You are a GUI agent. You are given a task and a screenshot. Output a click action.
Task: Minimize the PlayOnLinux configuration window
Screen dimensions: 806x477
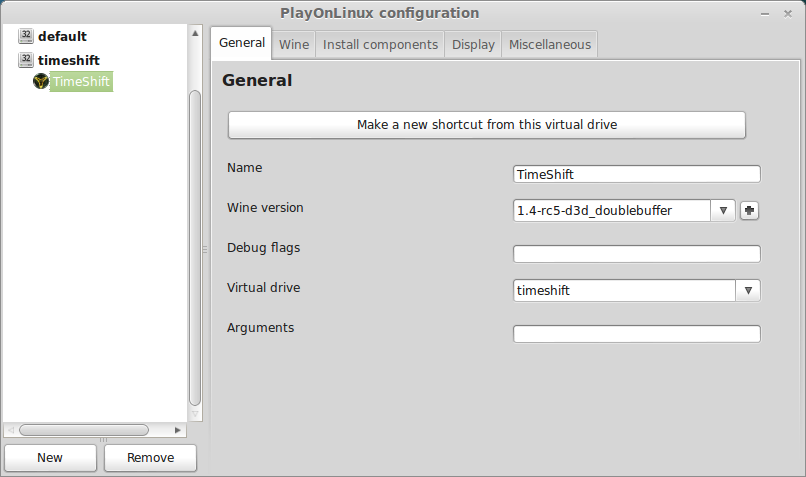(765, 14)
